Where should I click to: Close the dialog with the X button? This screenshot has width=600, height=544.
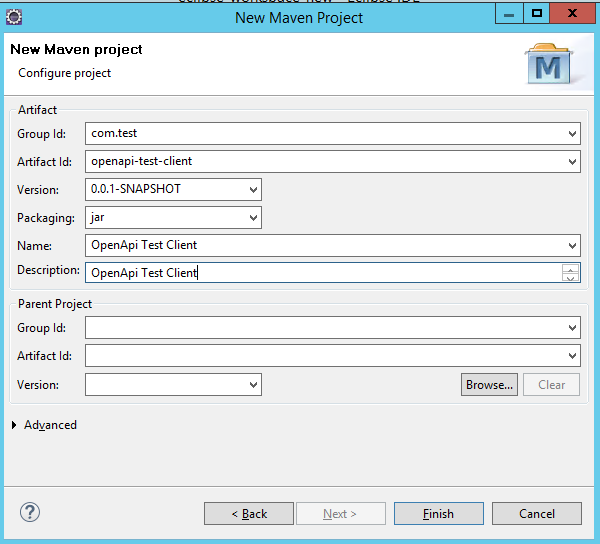pos(572,14)
